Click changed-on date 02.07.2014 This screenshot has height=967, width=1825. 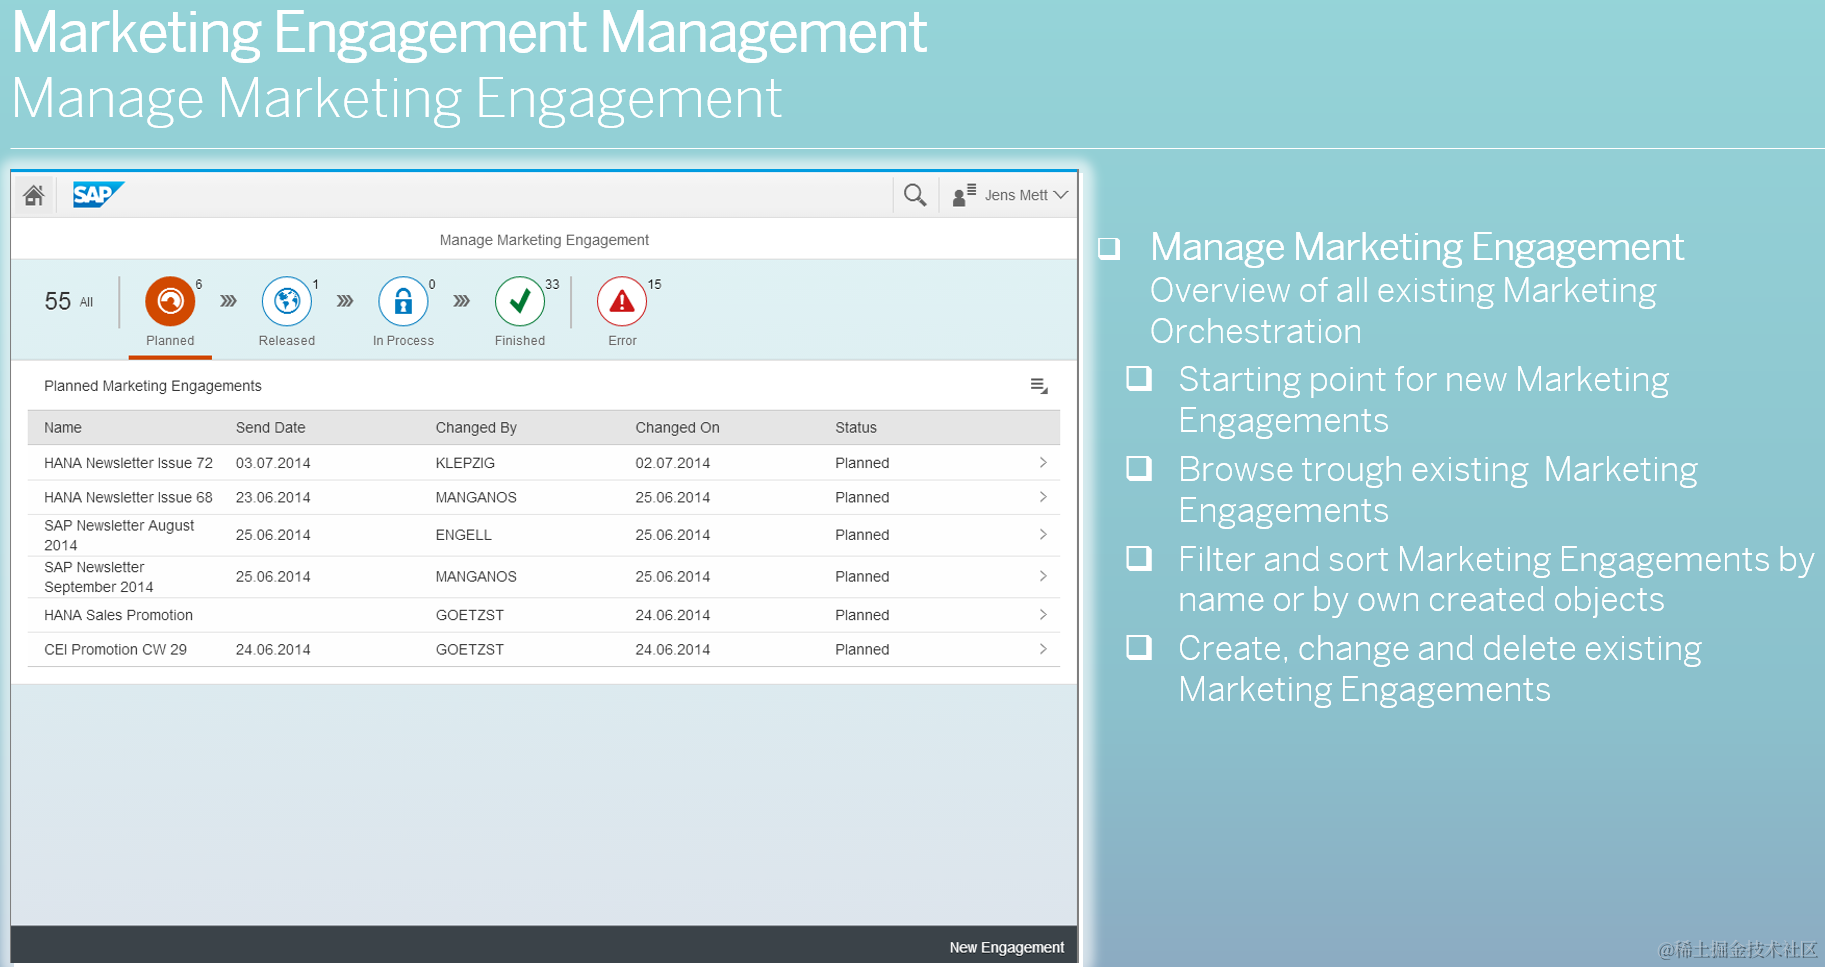673,463
